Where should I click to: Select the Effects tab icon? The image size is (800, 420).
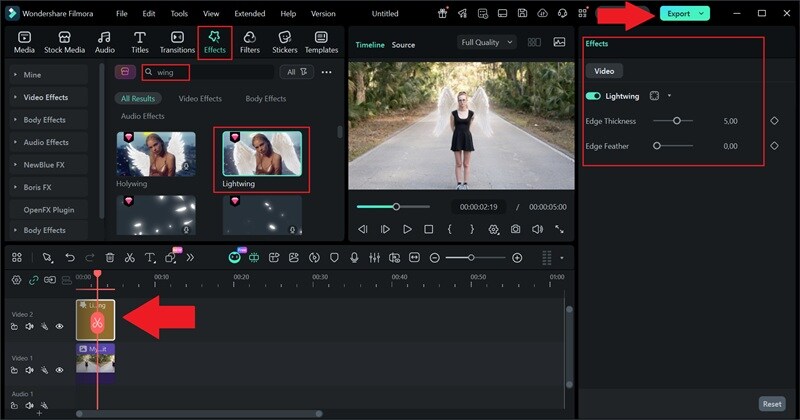tap(214, 37)
